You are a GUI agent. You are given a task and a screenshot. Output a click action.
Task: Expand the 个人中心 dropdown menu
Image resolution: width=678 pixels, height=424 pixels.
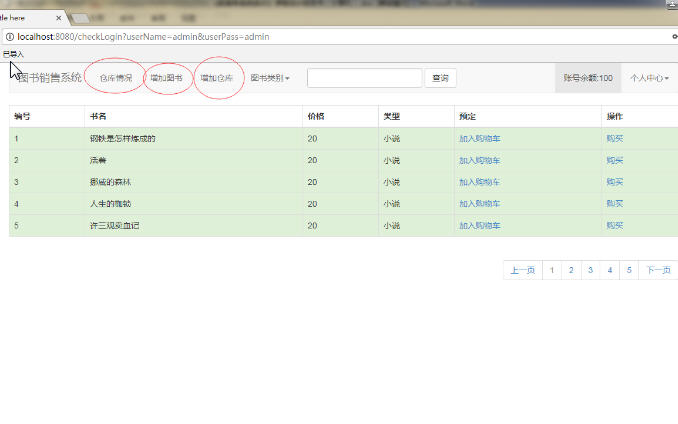pos(649,78)
